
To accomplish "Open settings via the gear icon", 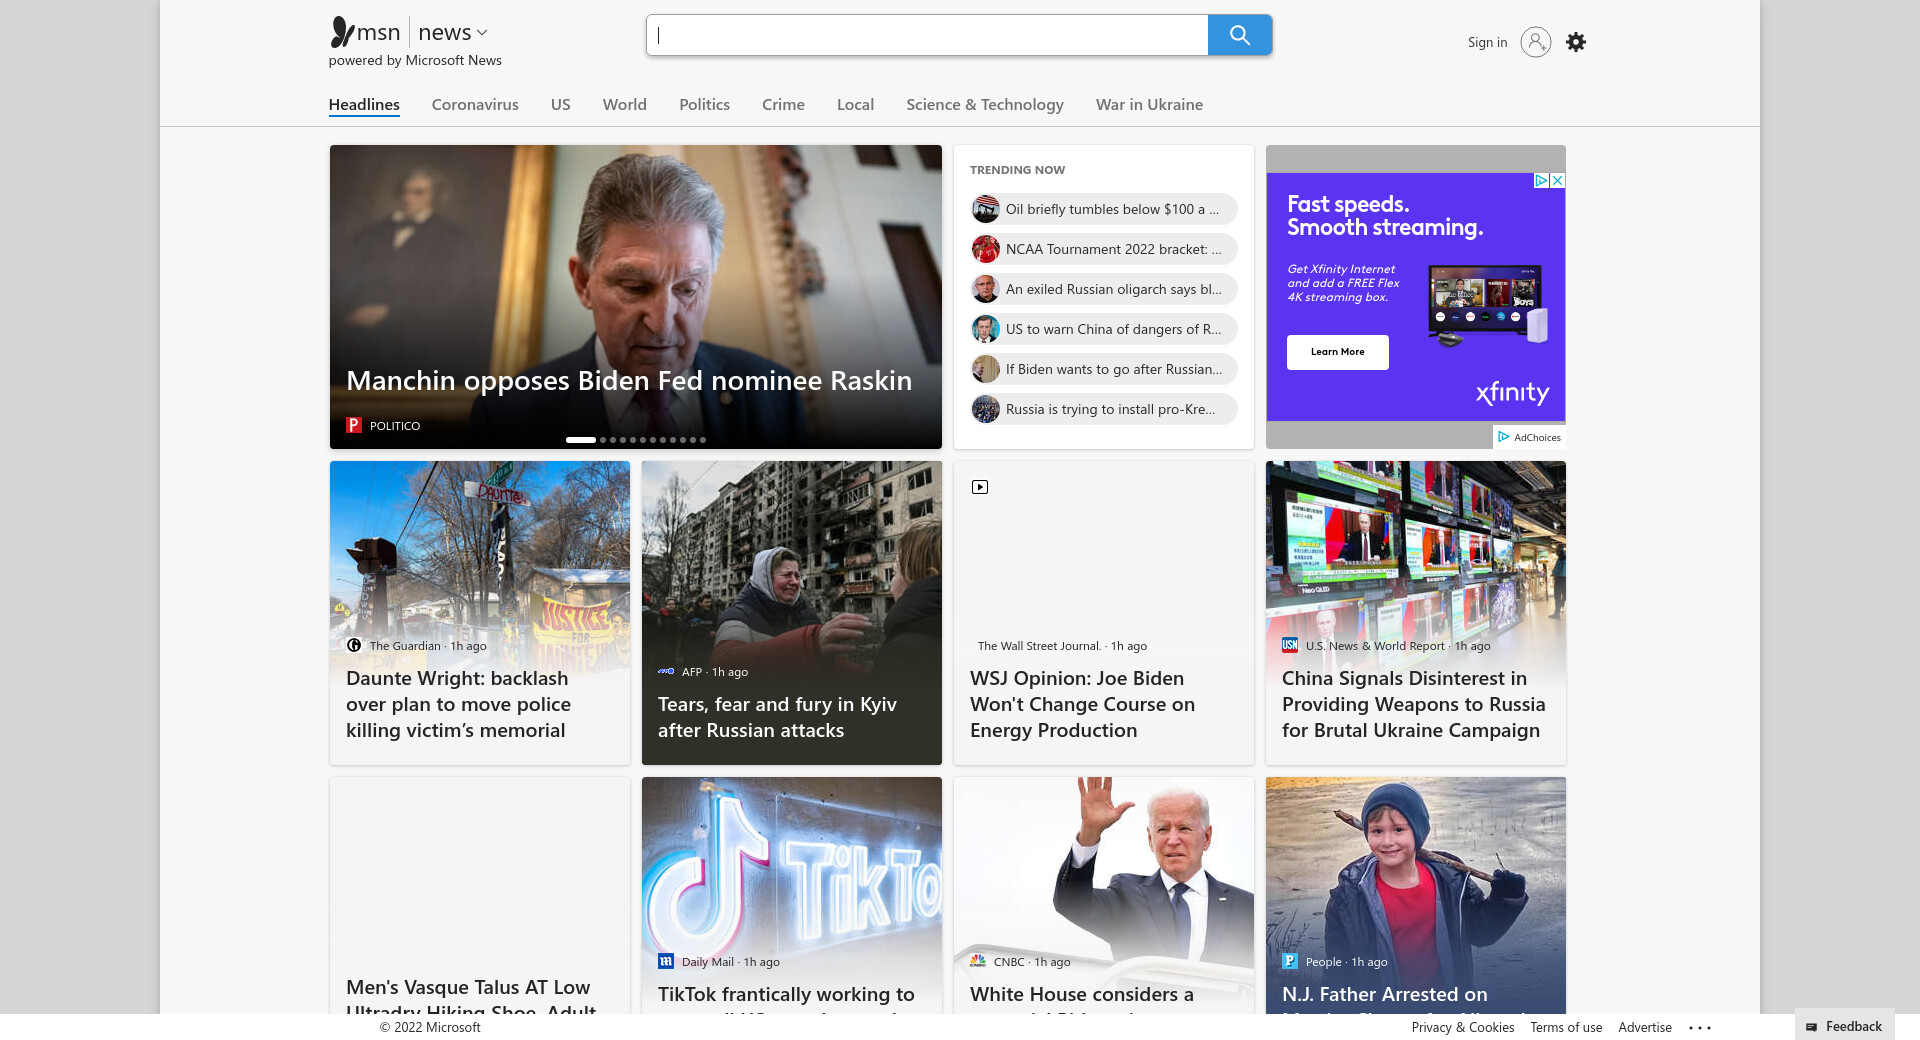I will pyautogui.click(x=1575, y=42).
